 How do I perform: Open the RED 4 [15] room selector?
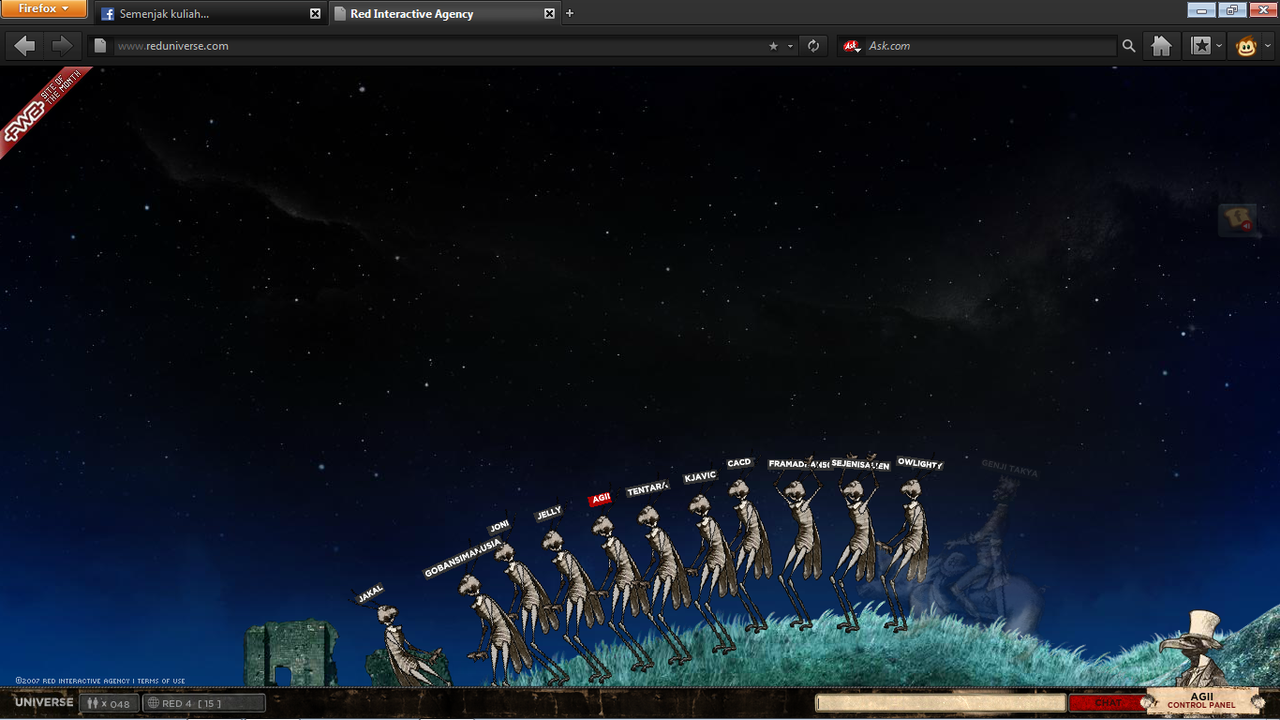204,703
